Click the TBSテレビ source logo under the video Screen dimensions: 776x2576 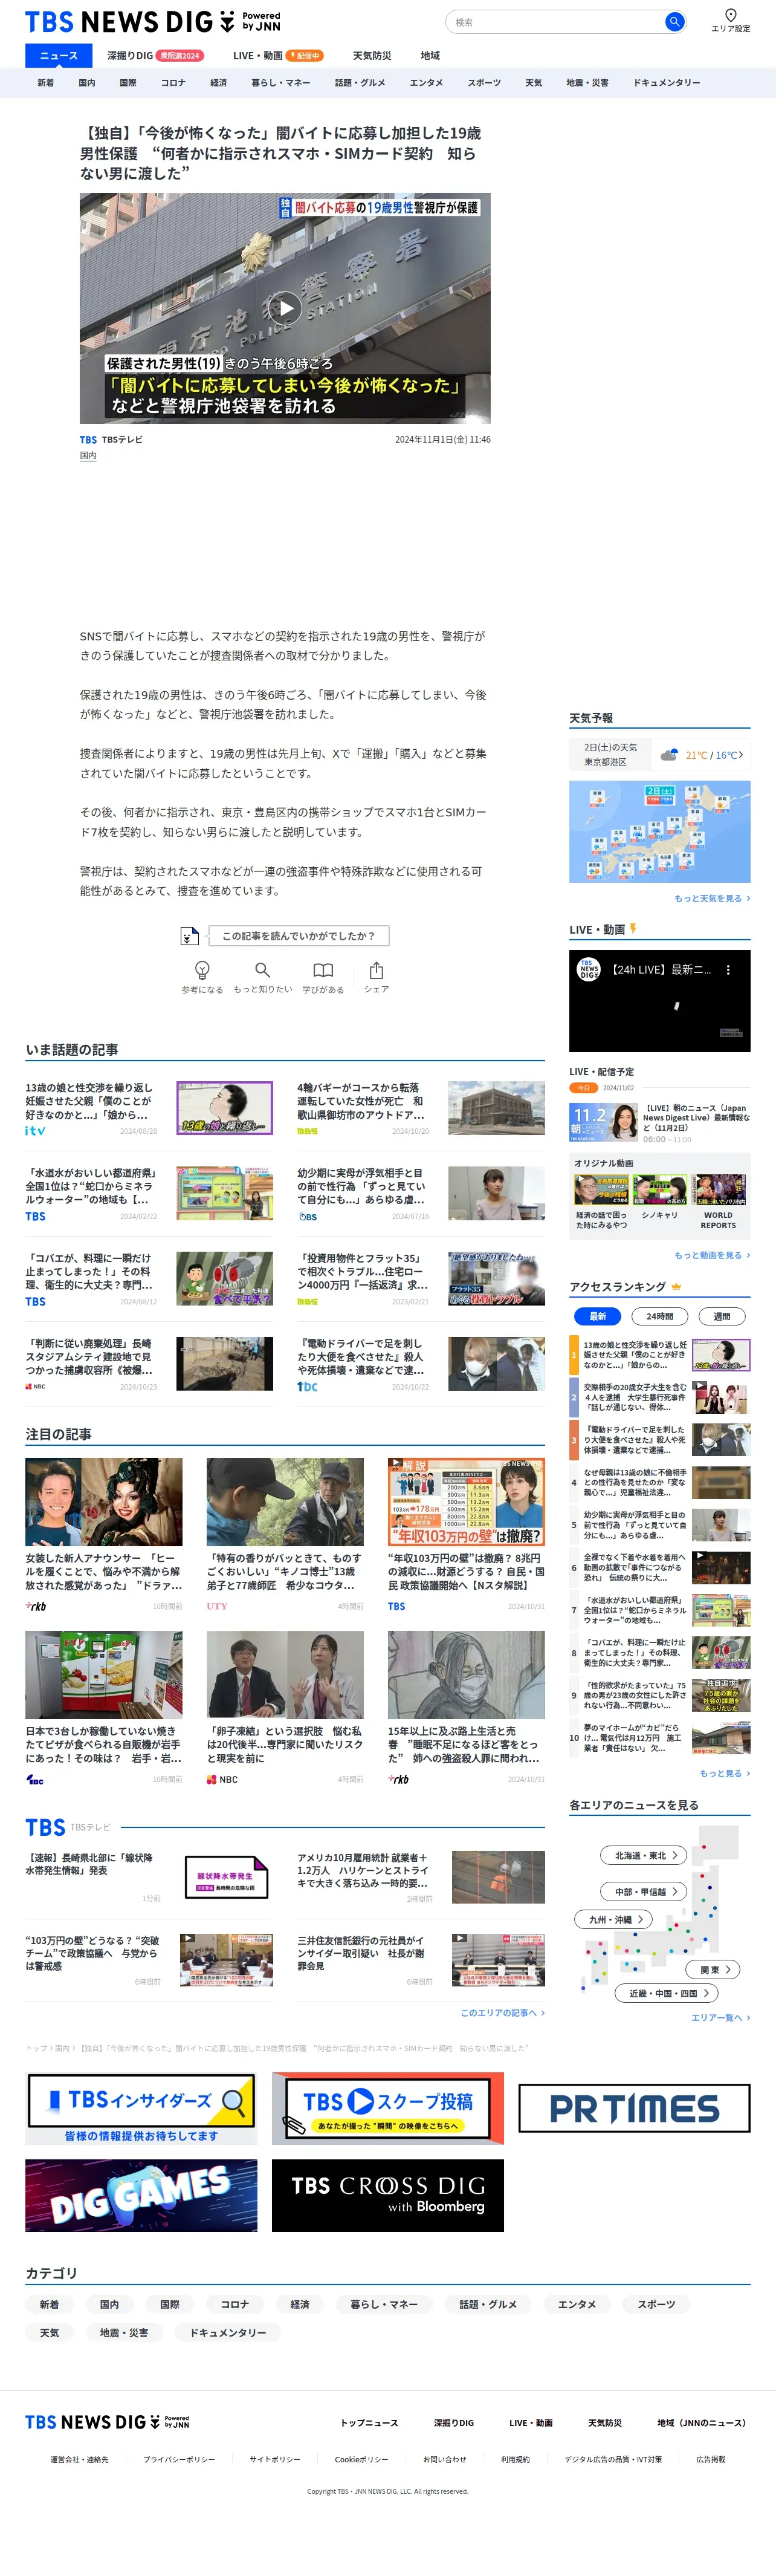point(88,440)
